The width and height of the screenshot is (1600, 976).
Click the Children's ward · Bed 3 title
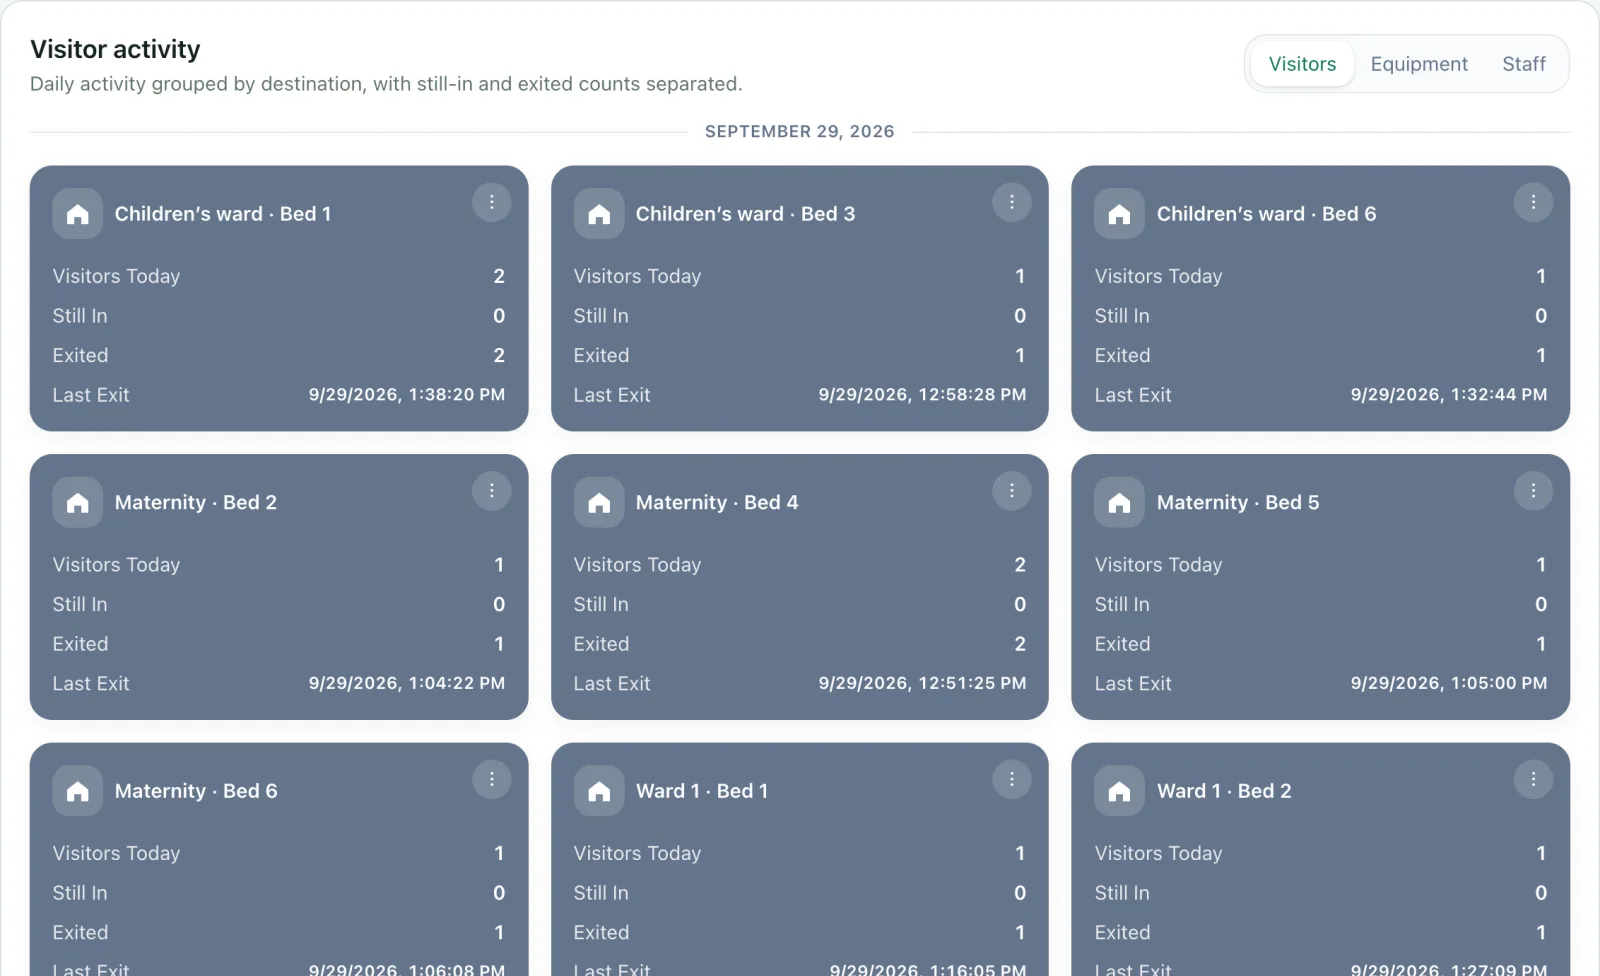[745, 214]
